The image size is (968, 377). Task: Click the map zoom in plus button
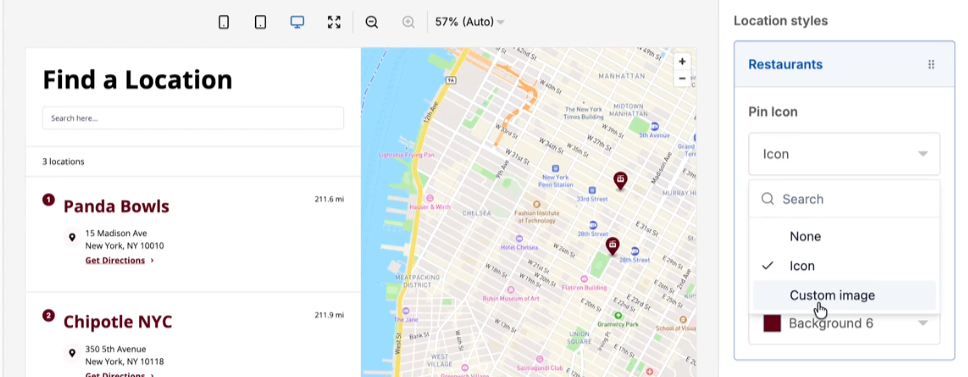click(x=682, y=62)
